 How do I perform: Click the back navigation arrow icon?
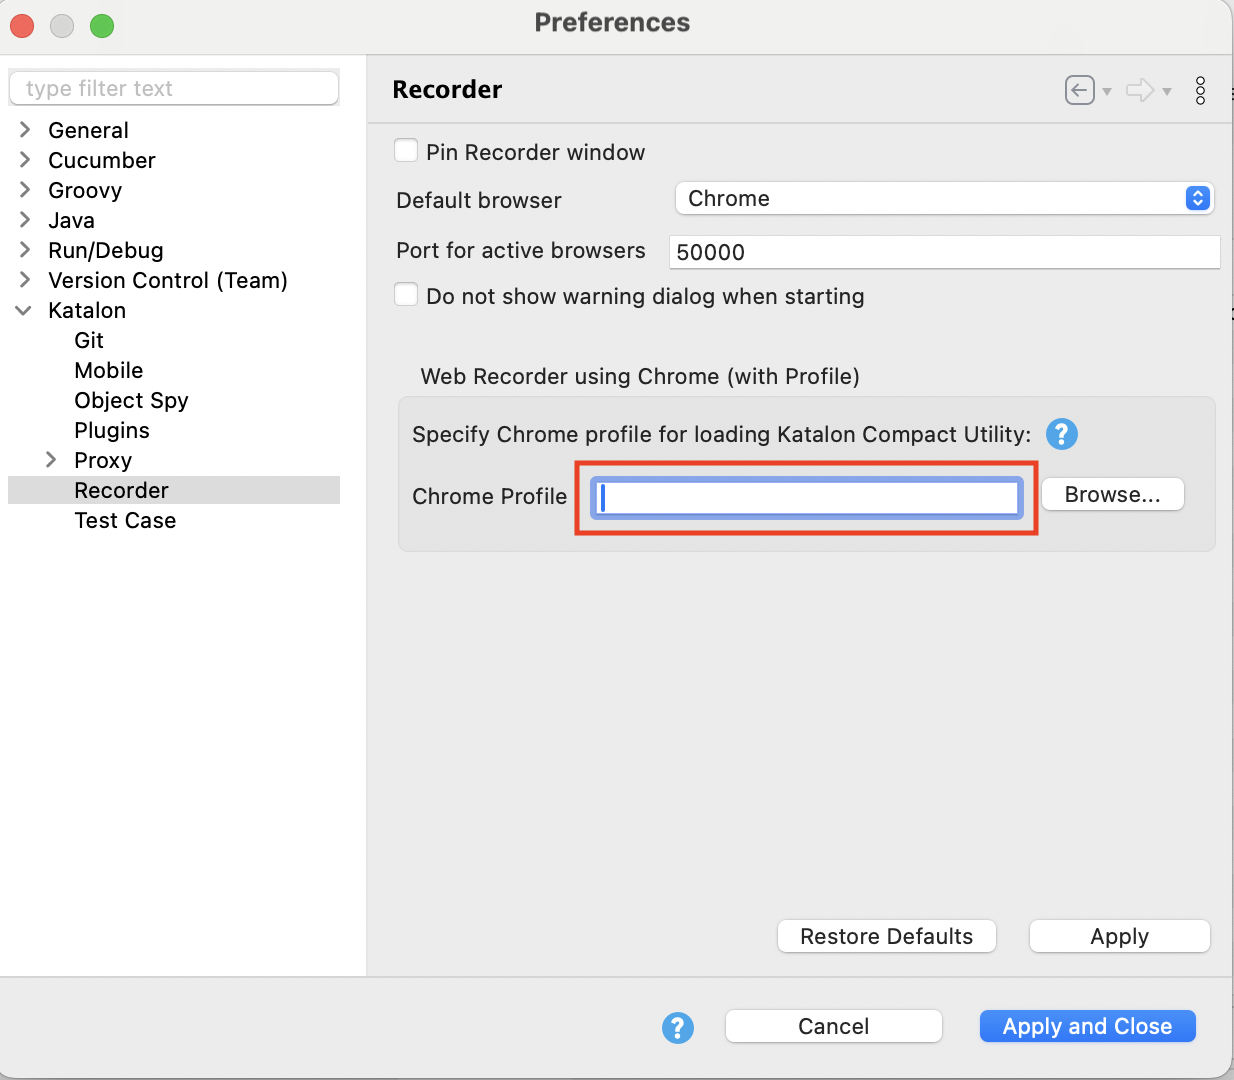[1079, 90]
